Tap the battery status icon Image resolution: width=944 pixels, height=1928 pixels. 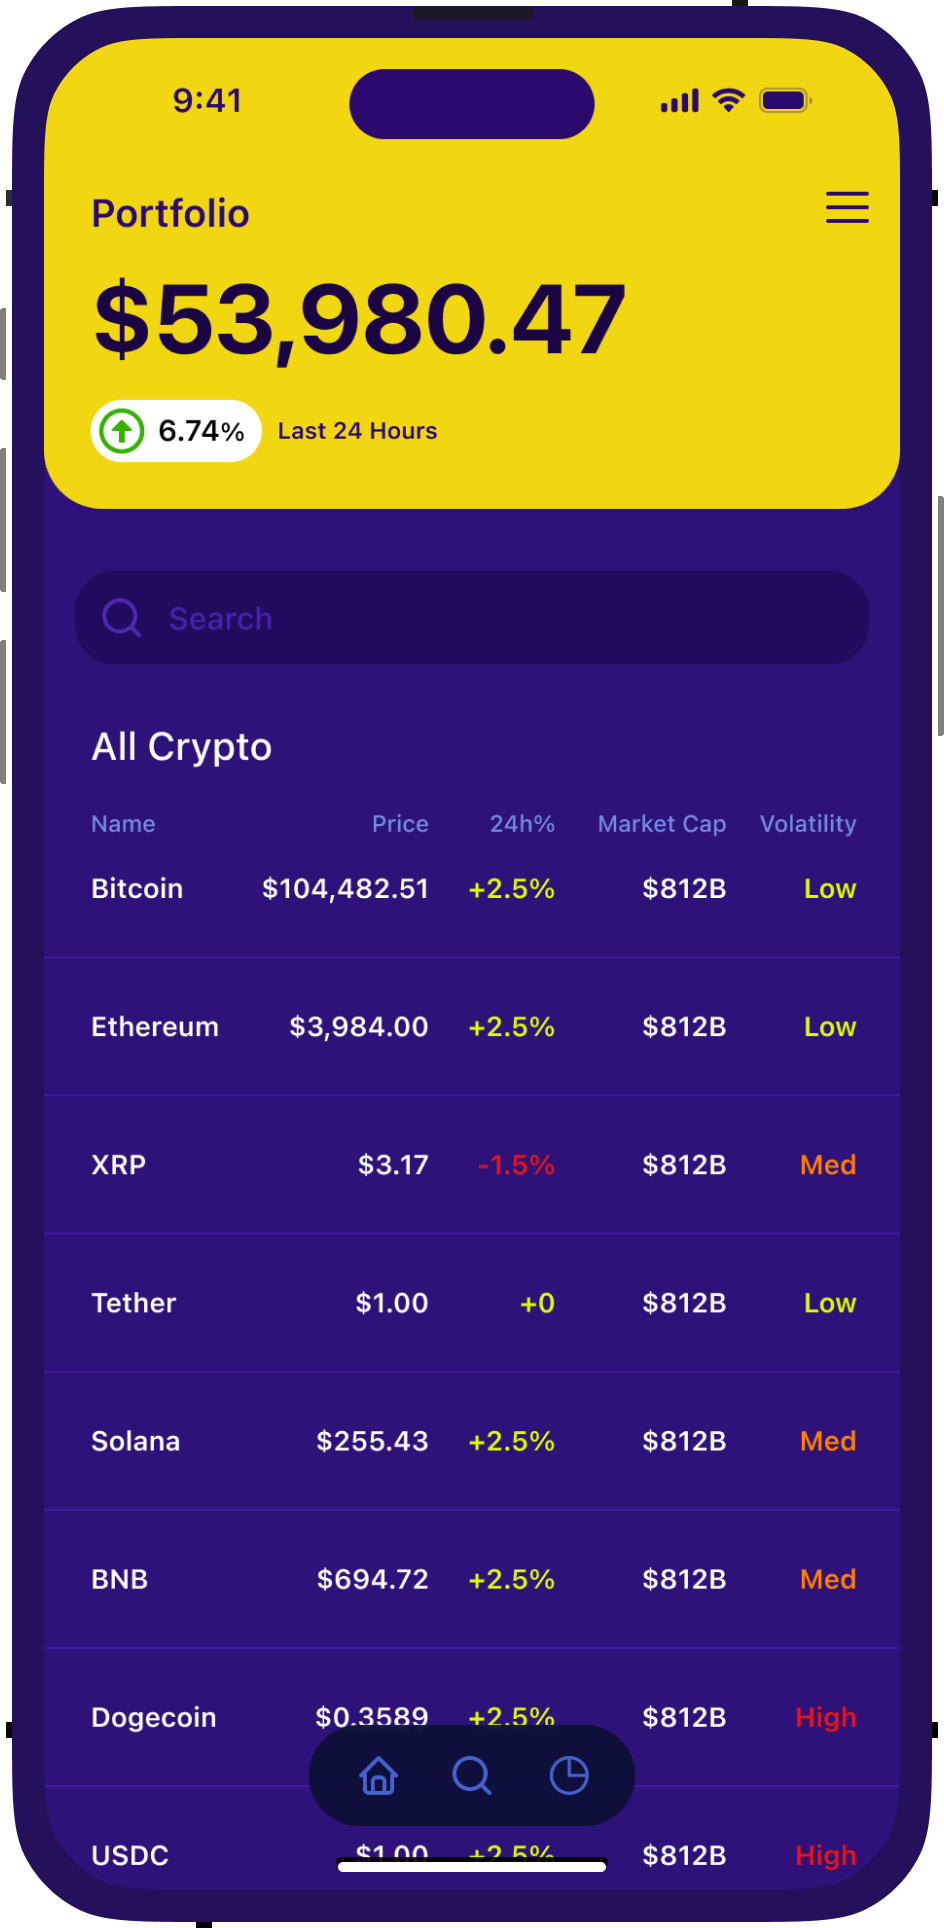(785, 100)
